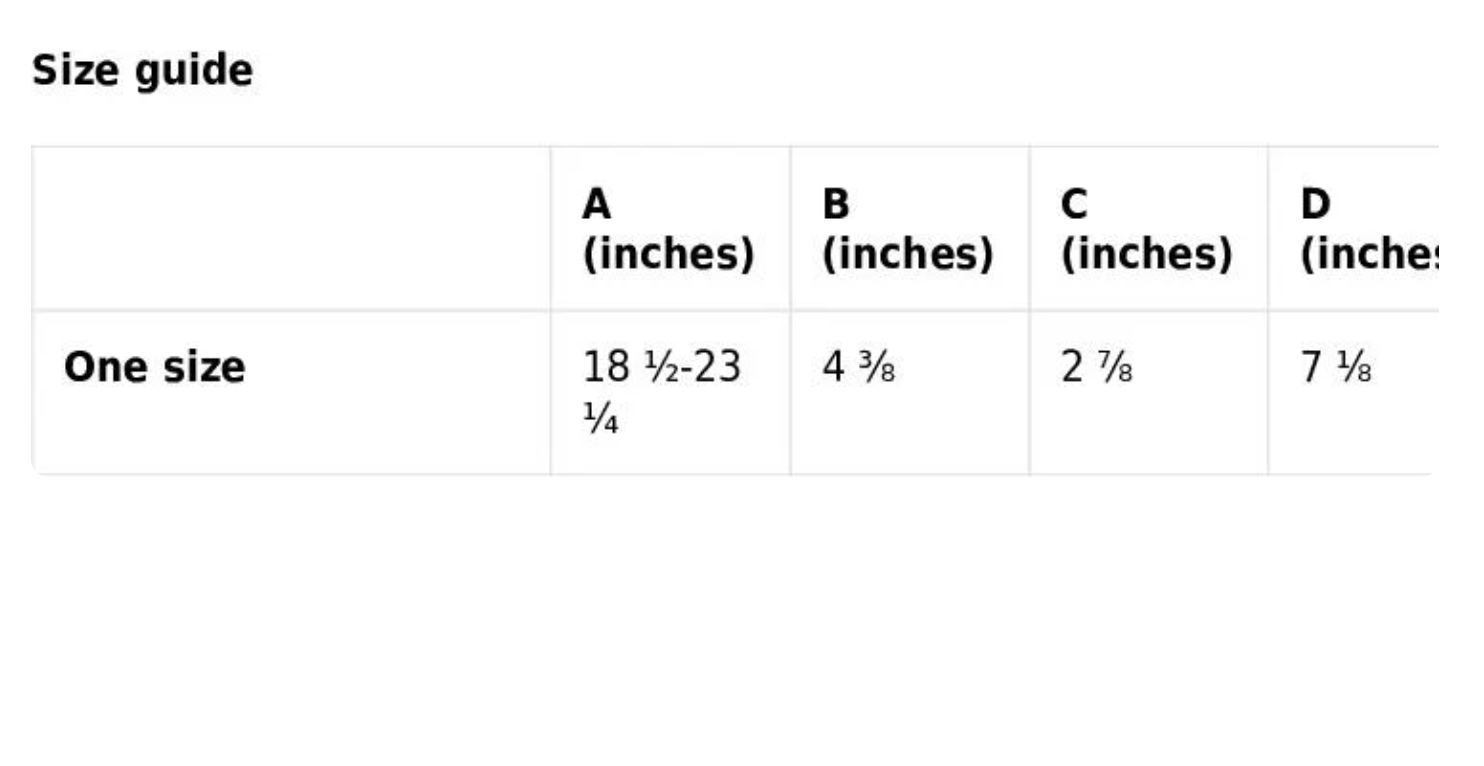
Task: Click the empty top-left header cell
Action: [x=291, y=229]
